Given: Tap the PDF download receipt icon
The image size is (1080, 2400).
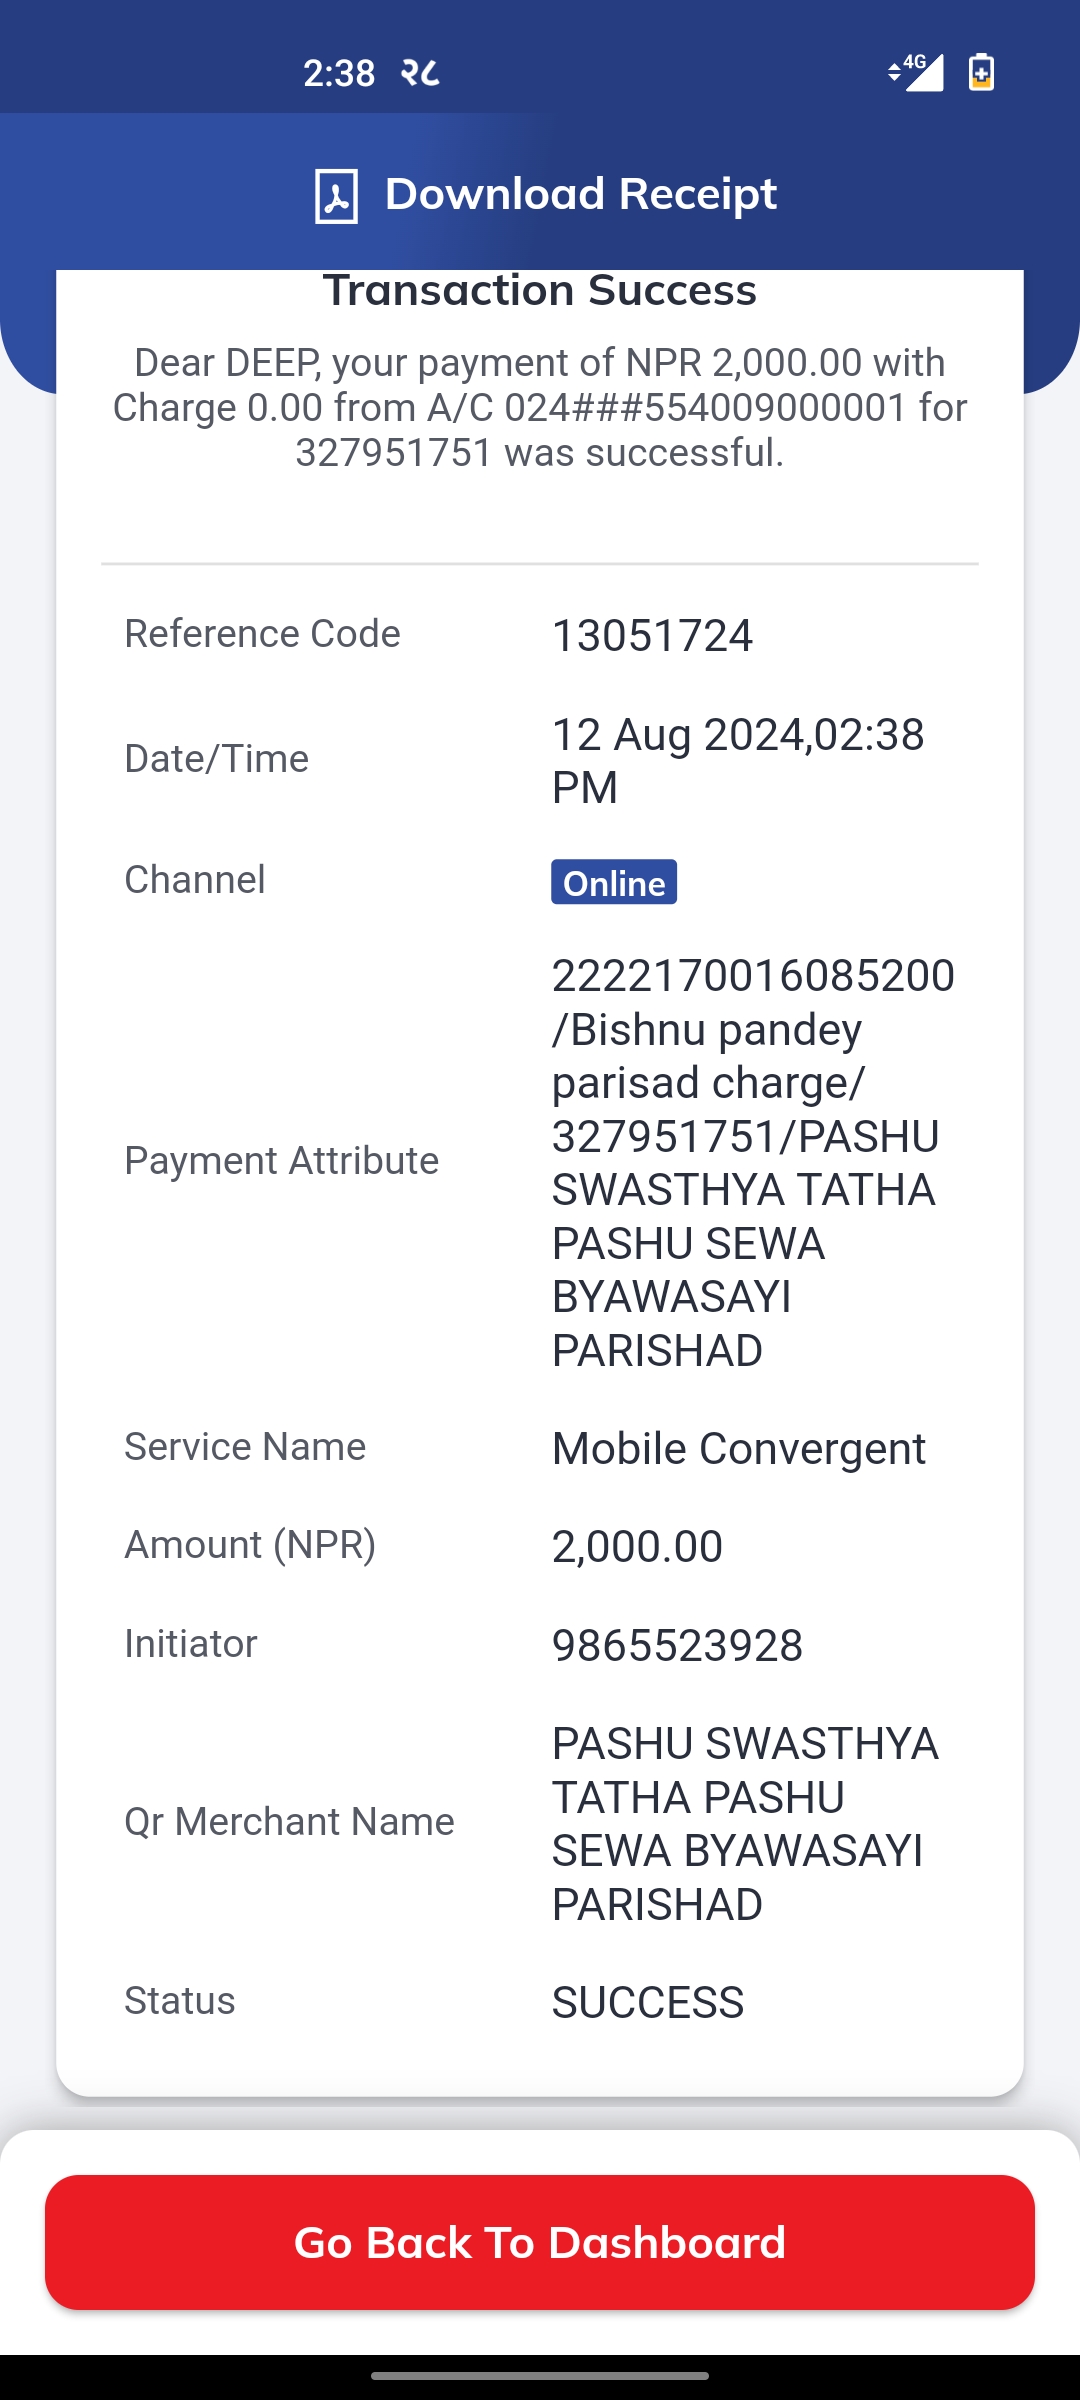Looking at the screenshot, I should coord(336,196).
